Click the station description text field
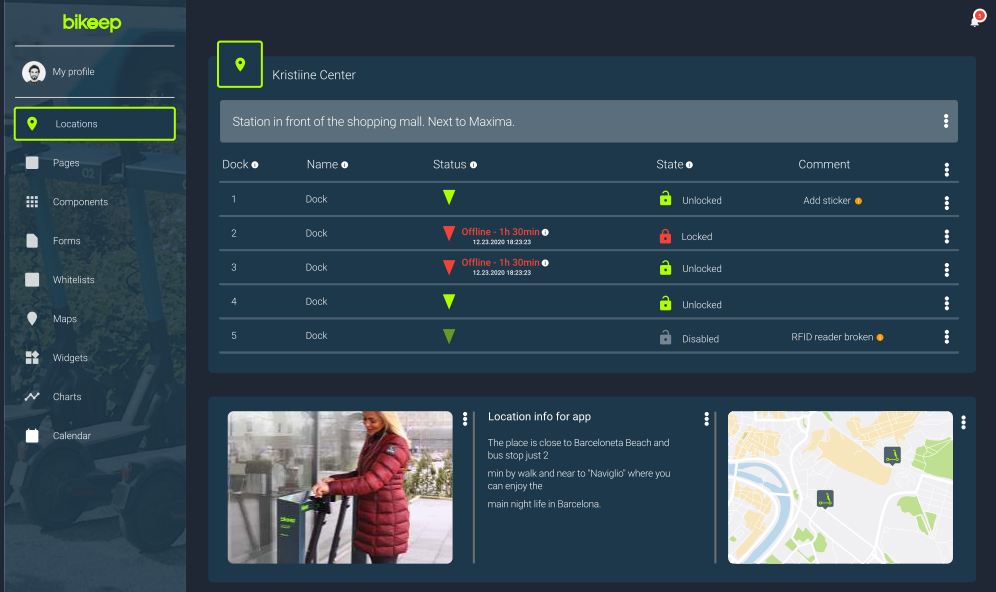The image size is (996, 592). (588, 121)
